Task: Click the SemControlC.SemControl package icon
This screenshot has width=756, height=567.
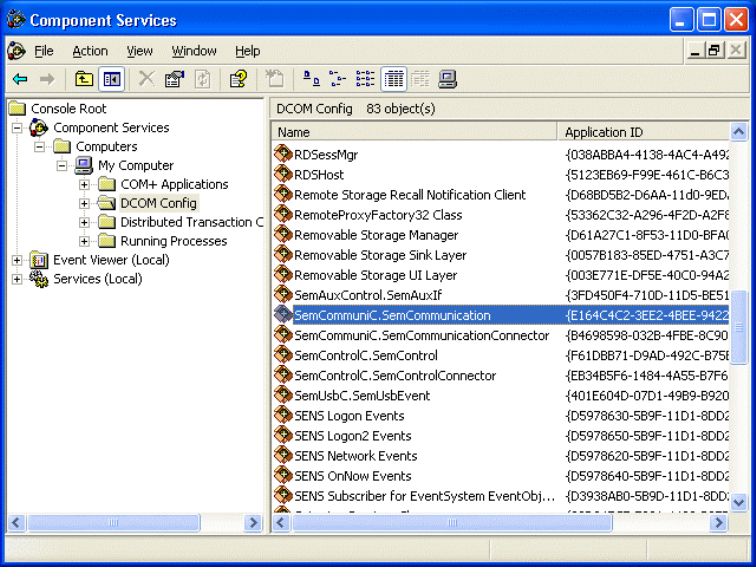Action: click(283, 355)
